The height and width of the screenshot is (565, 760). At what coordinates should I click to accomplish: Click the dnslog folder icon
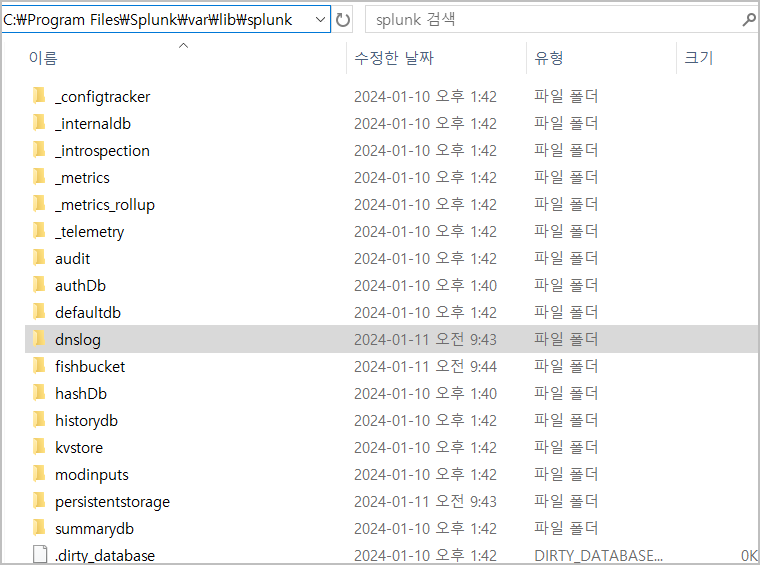click(x=39, y=339)
